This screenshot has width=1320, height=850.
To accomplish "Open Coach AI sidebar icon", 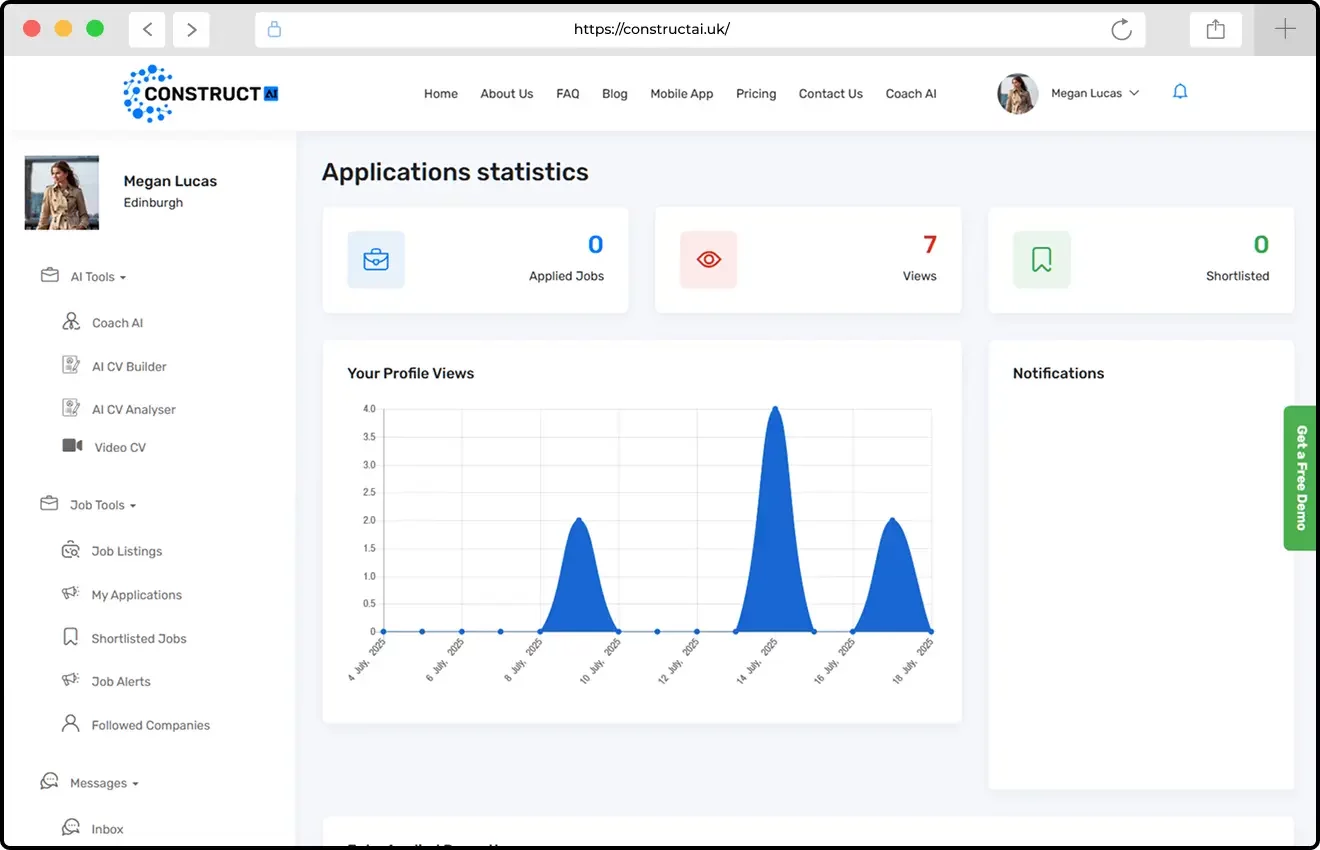I will click(71, 322).
